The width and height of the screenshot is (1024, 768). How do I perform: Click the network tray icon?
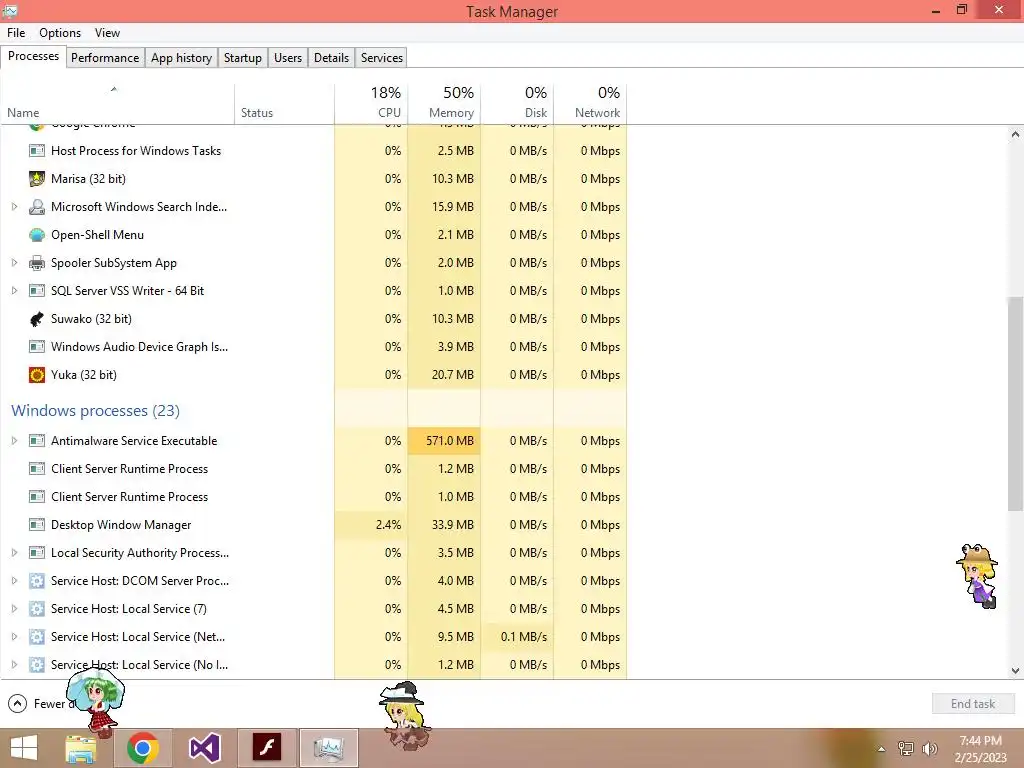pyautogui.click(x=906, y=749)
